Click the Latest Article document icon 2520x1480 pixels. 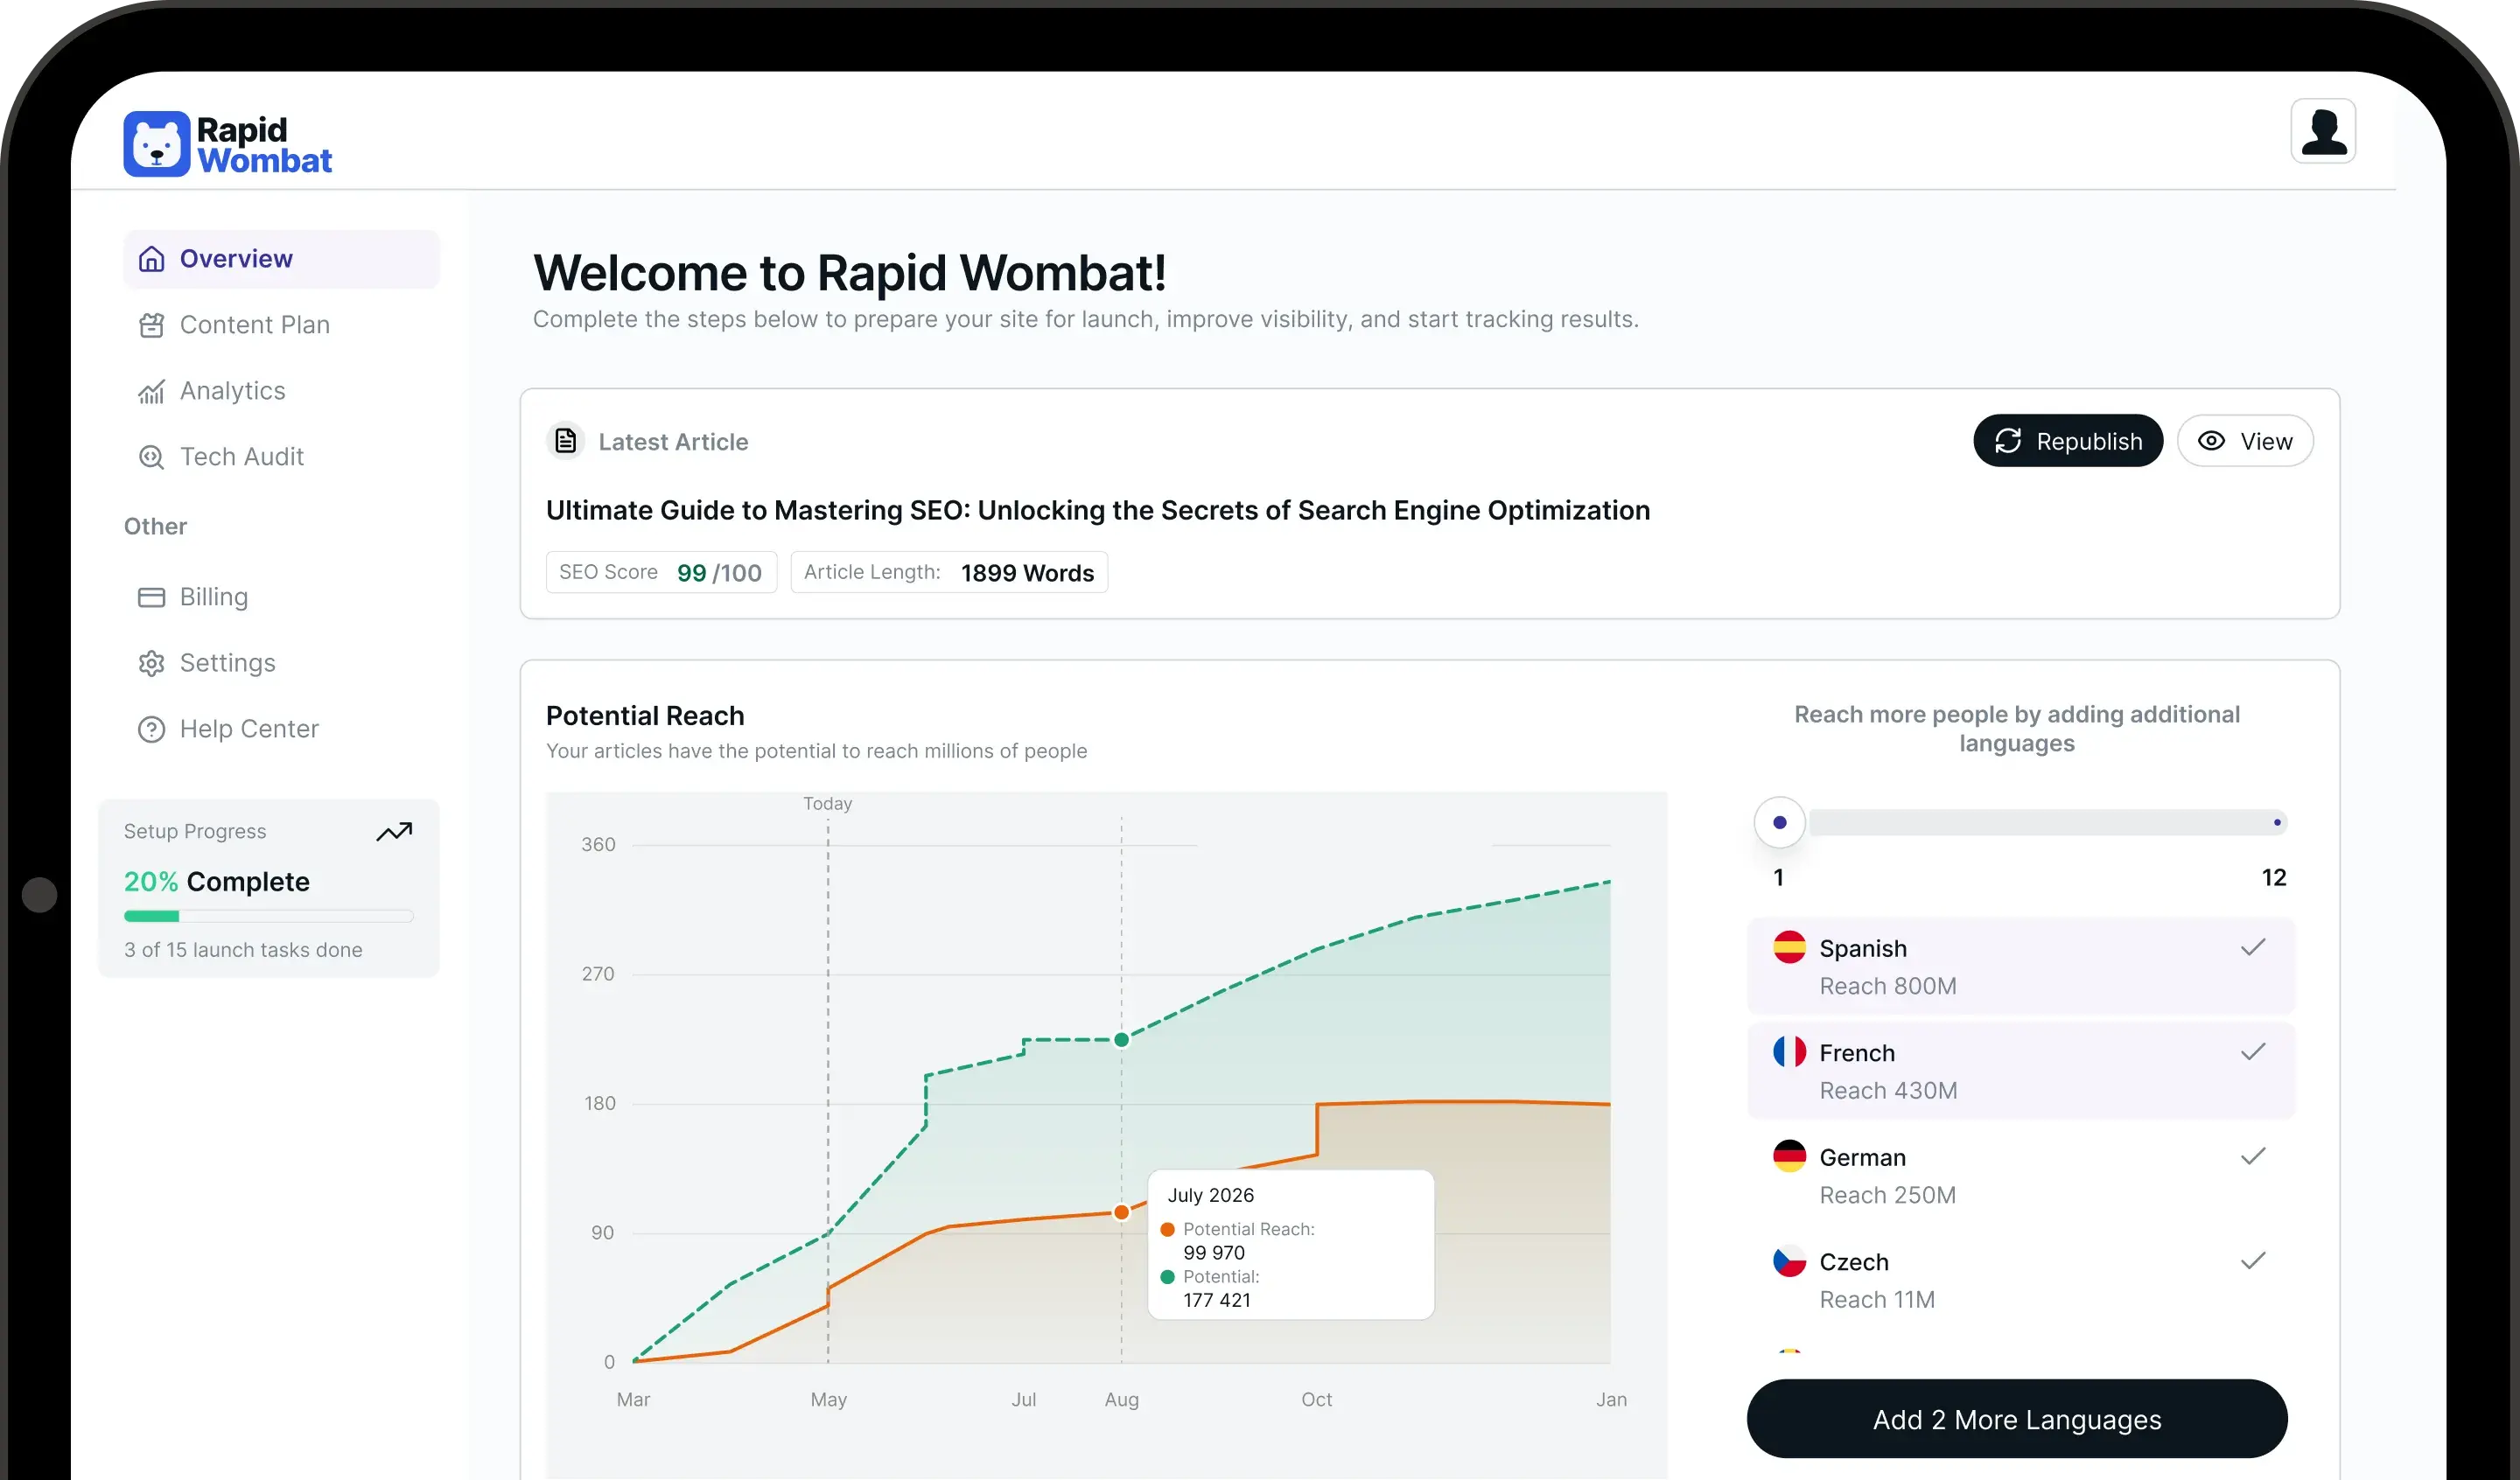[565, 440]
